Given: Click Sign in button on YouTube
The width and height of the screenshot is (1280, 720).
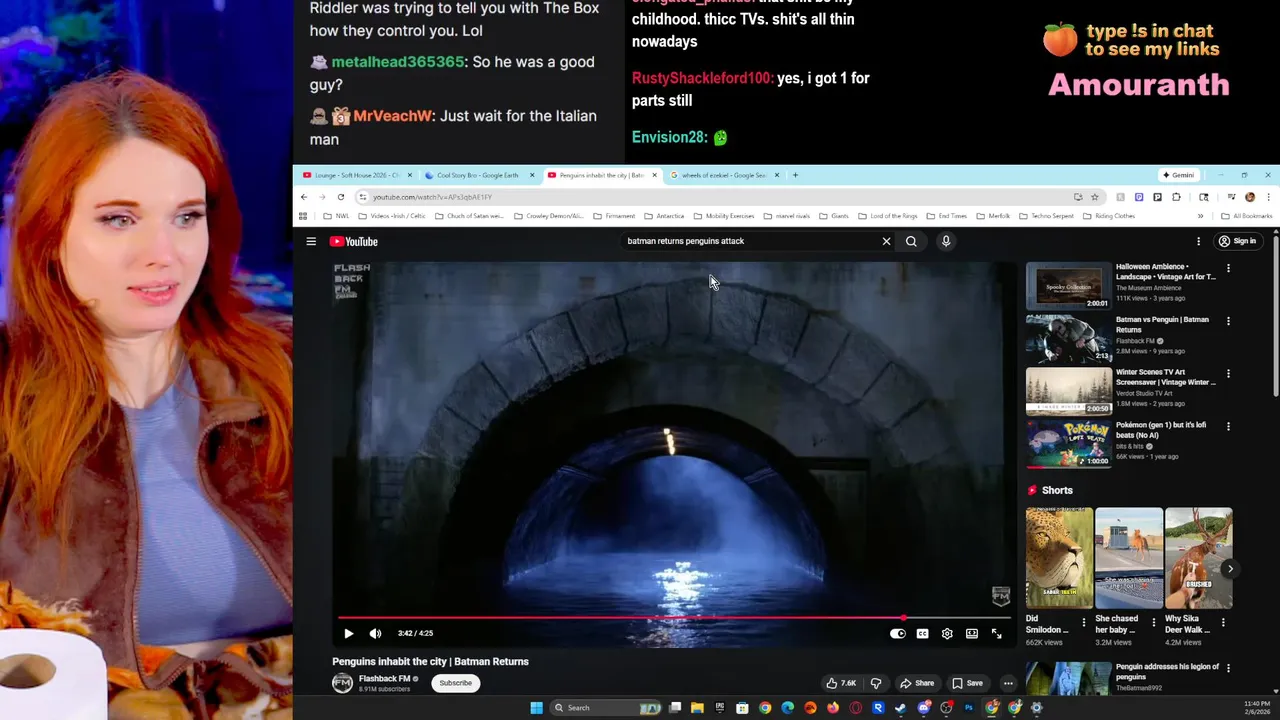Looking at the screenshot, I should [1237, 241].
